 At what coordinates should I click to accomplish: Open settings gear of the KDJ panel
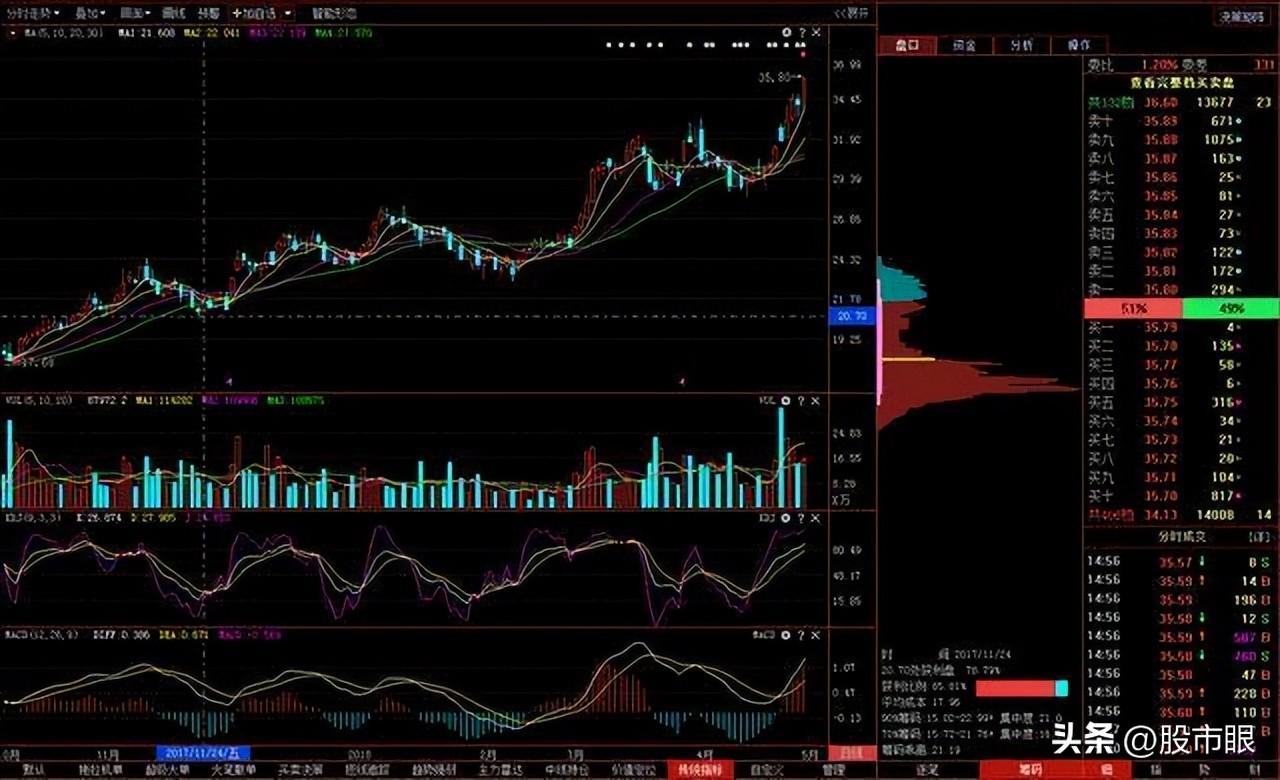pyautogui.click(x=786, y=518)
